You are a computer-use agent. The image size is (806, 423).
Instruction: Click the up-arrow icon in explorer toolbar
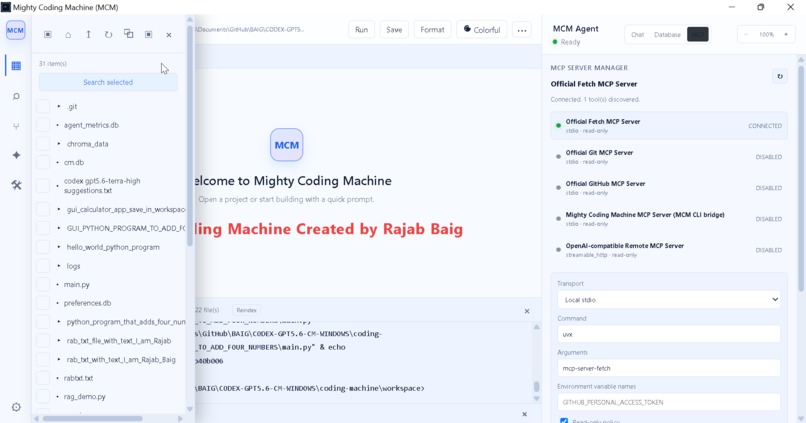click(x=88, y=34)
